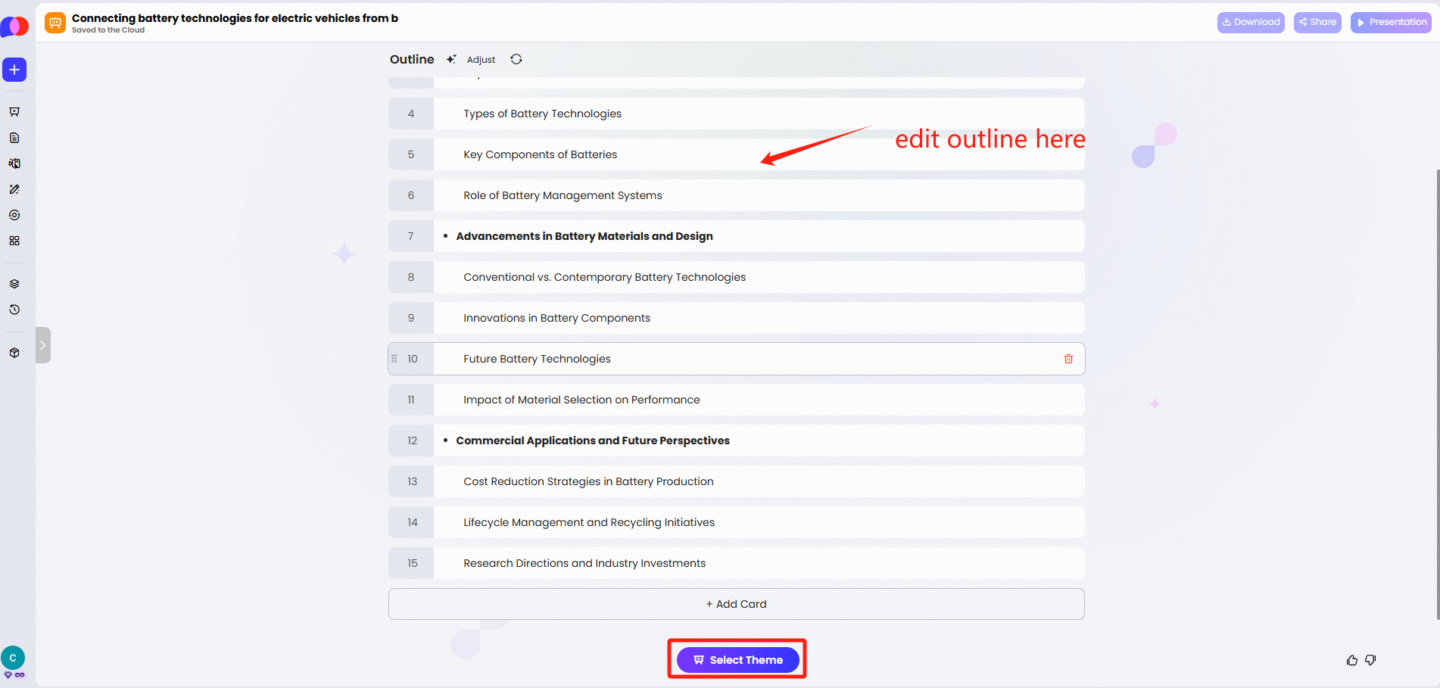Open the magic wand tool in sidebar
Screen dimensions: 1440x688
coord(14,189)
